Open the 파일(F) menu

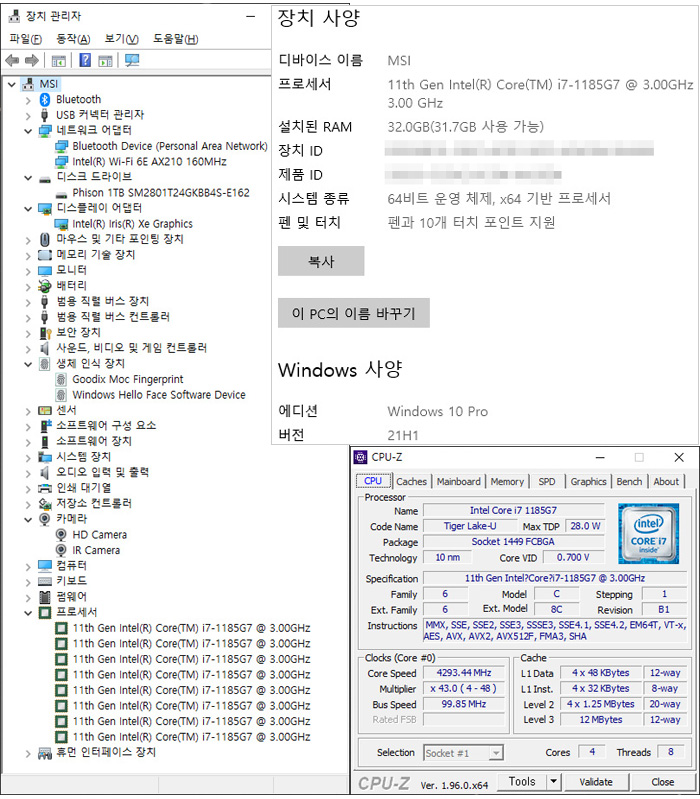(26, 39)
